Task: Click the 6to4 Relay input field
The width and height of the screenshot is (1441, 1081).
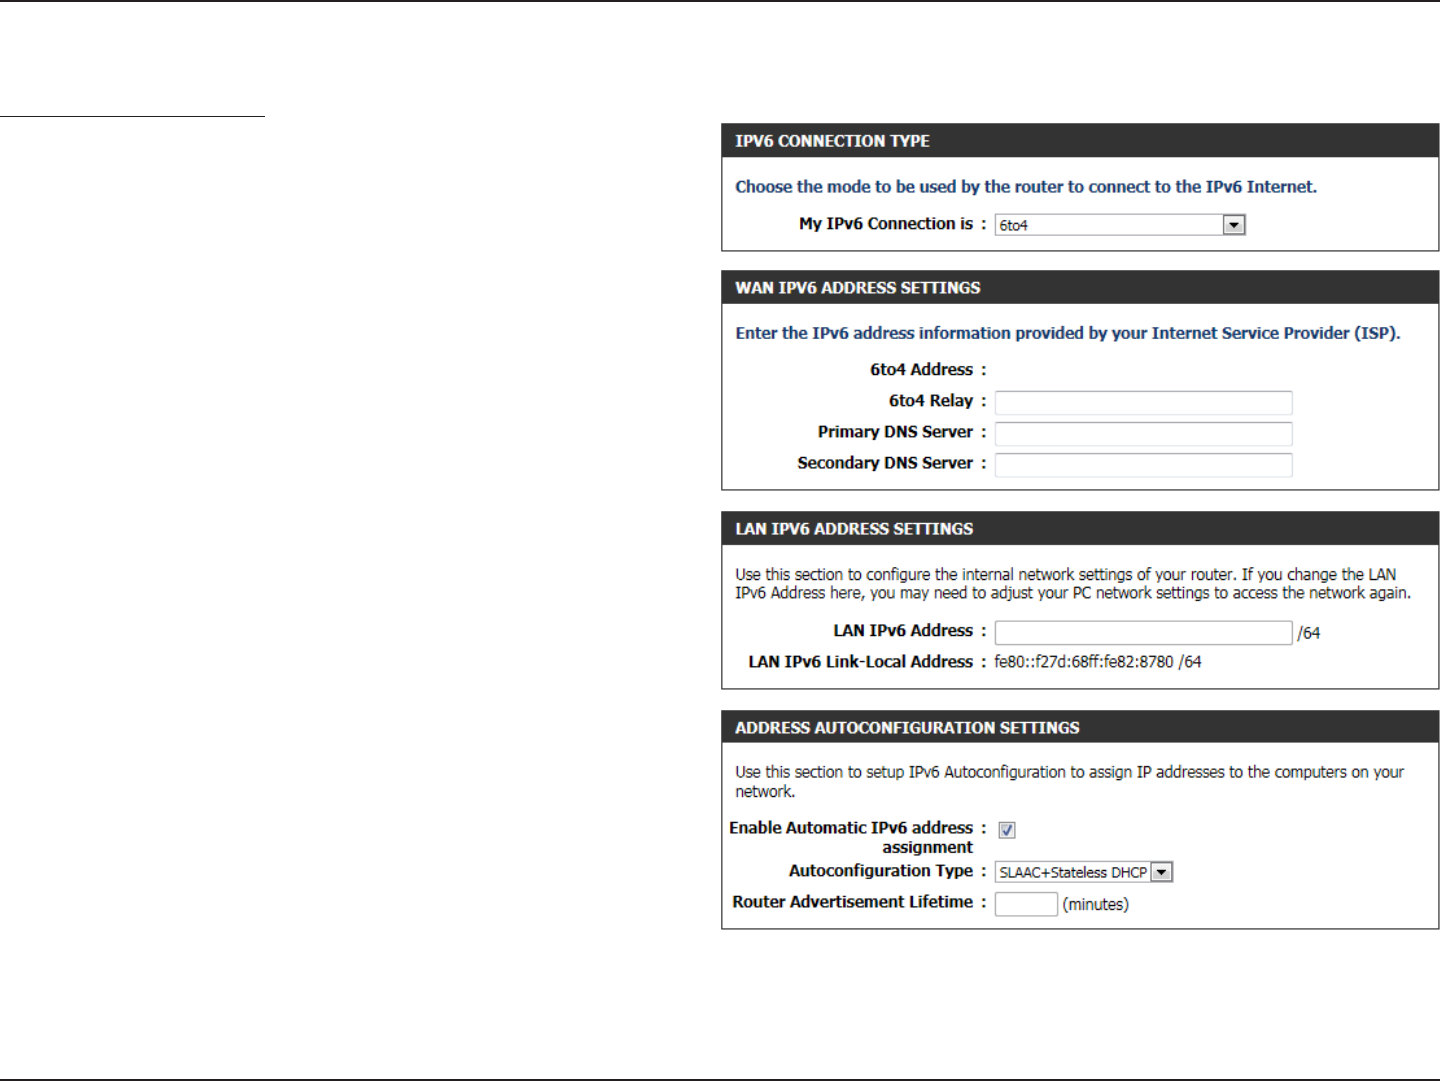Action: [x=1143, y=402]
